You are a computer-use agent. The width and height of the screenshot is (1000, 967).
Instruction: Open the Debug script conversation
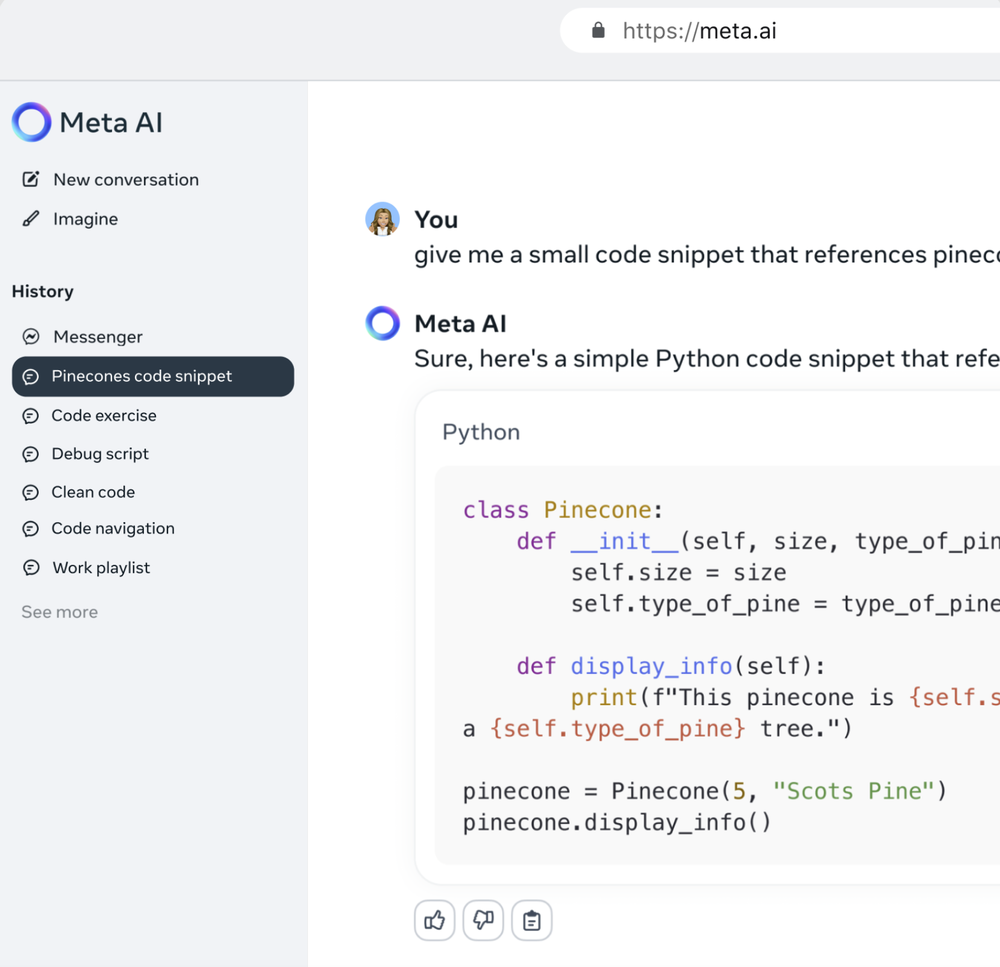(85, 454)
